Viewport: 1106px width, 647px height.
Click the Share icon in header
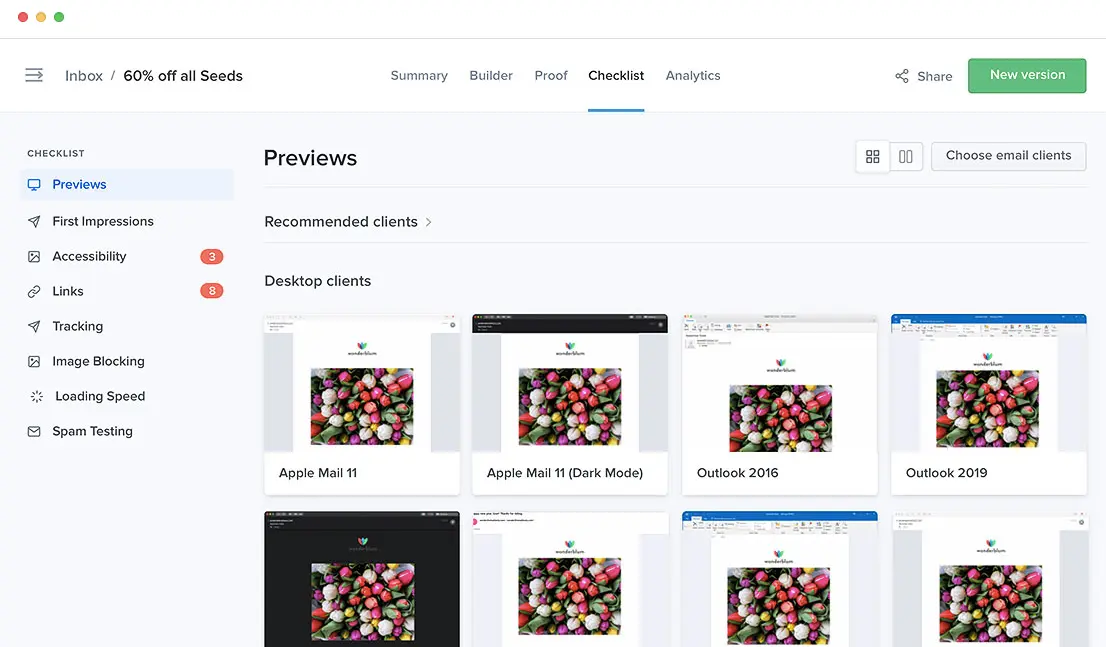coord(902,76)
